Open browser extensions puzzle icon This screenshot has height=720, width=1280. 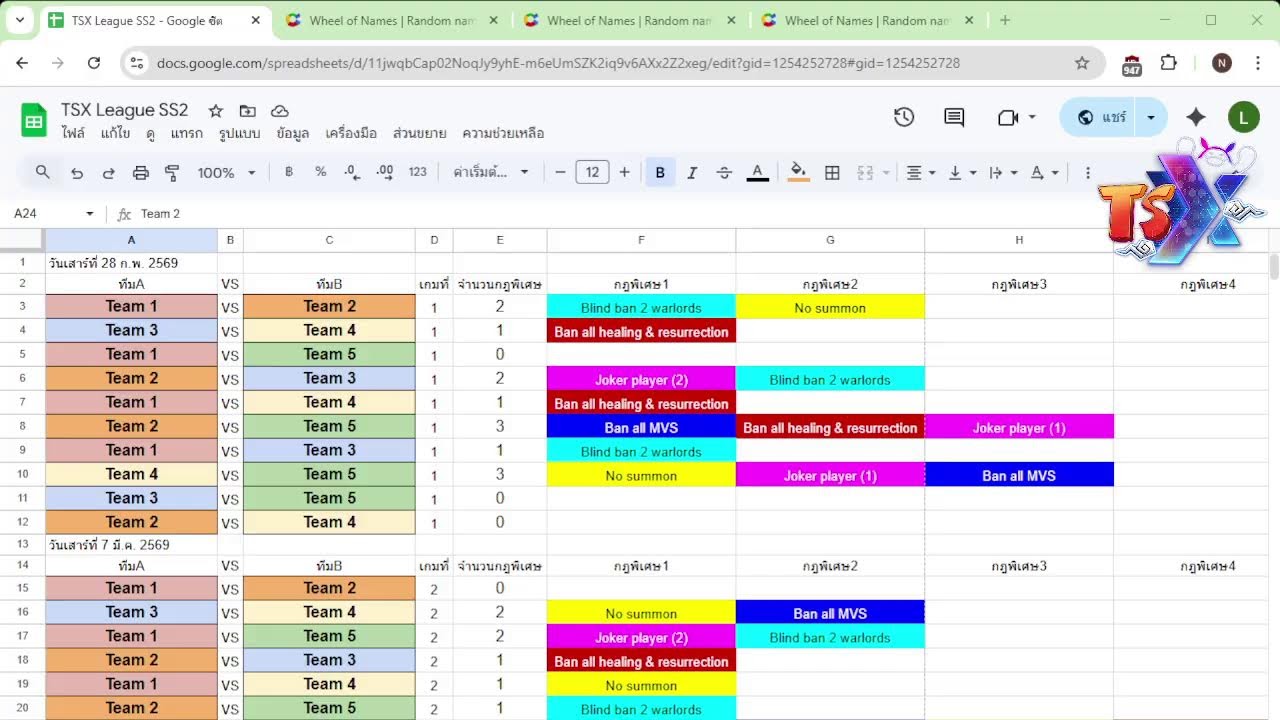pyautogui.click(x=1169, y=63)
